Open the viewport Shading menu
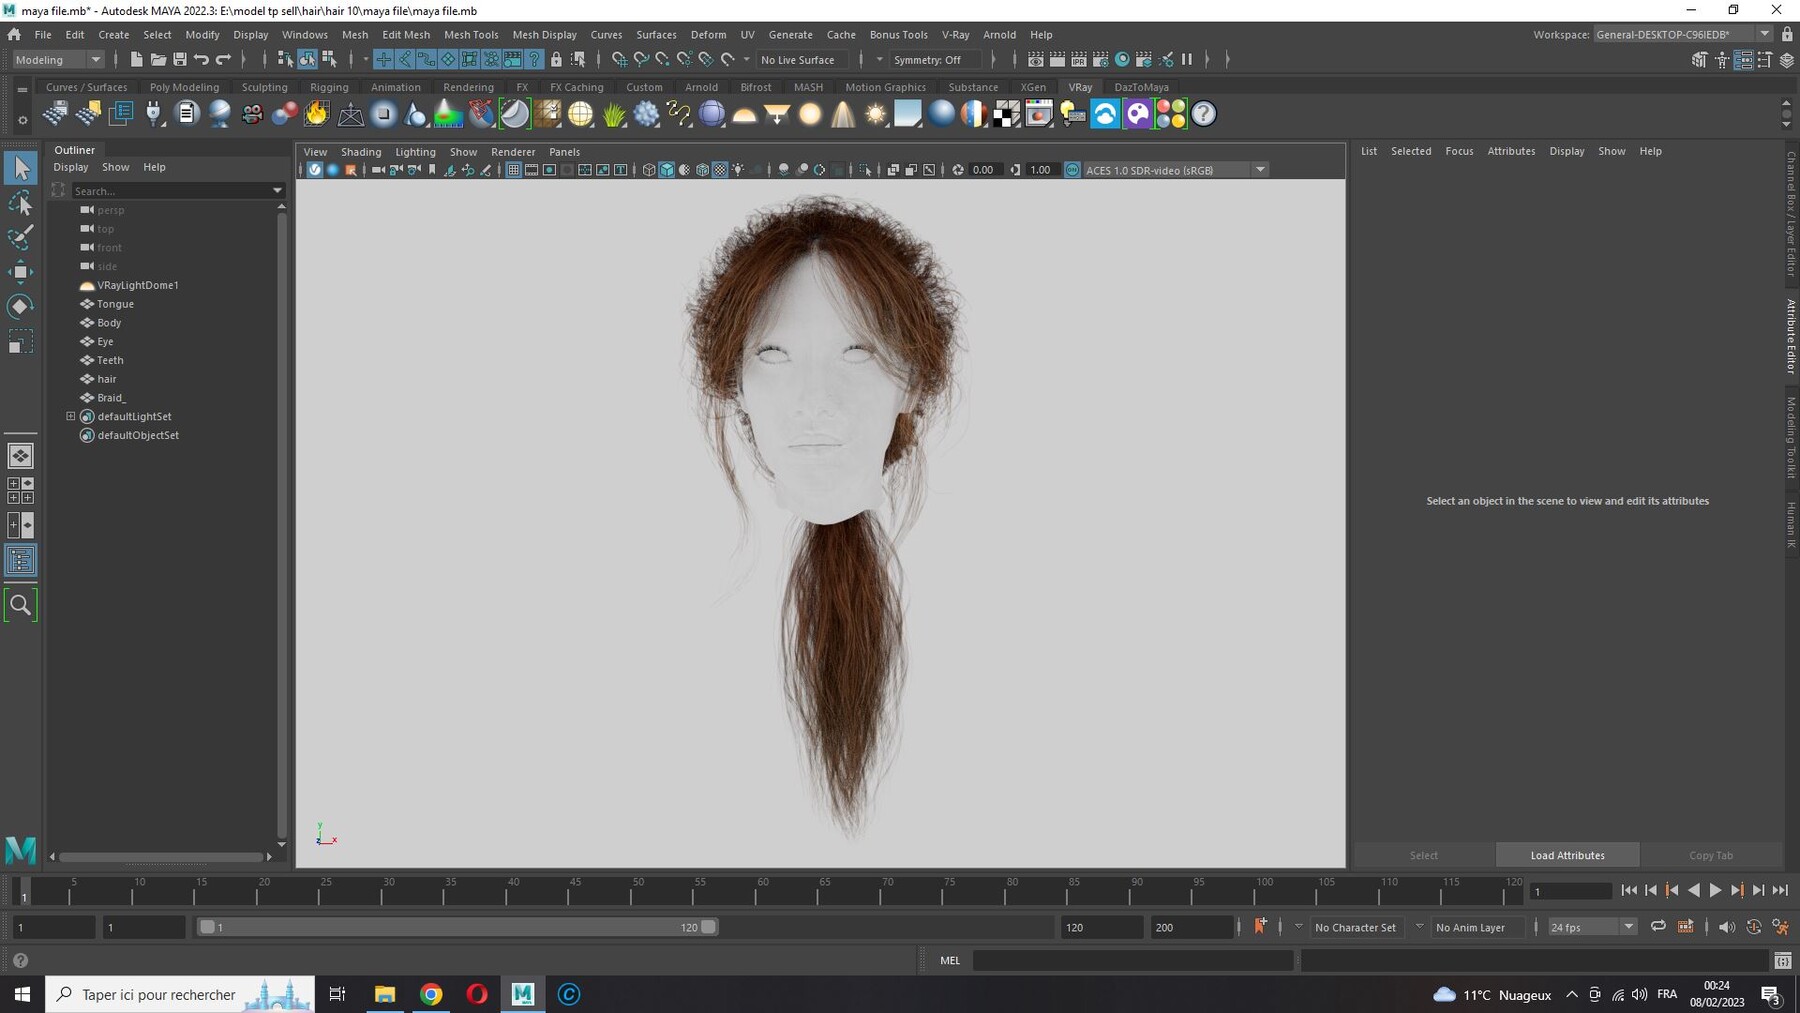Image resolution: width=1800 pixels, height=1013 pixels. pyautogui.click(x=361, y=152)
